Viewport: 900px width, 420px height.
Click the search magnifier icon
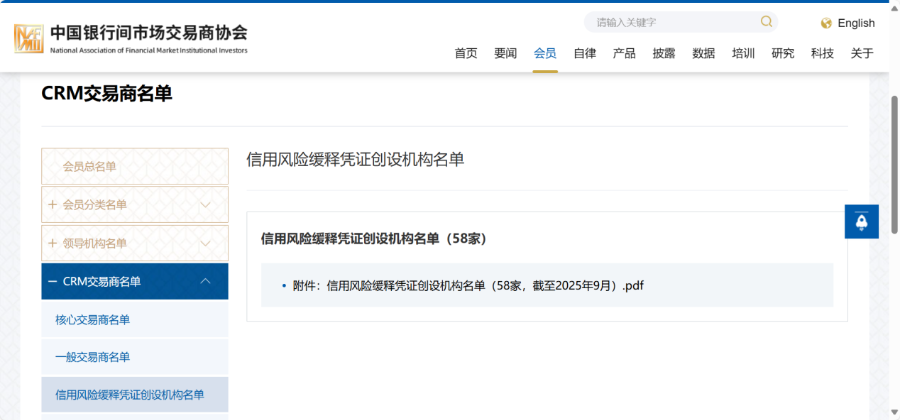pos(767,22)
